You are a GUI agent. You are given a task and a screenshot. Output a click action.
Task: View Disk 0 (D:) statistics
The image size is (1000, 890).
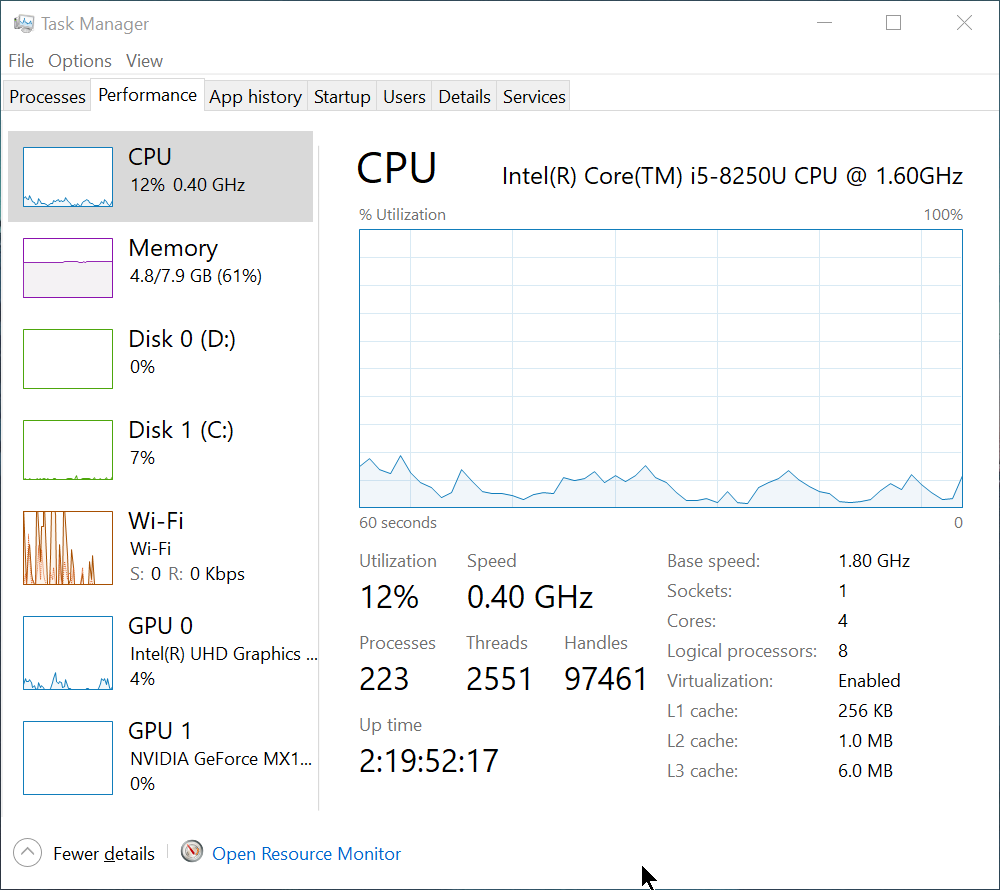[160, 352]
